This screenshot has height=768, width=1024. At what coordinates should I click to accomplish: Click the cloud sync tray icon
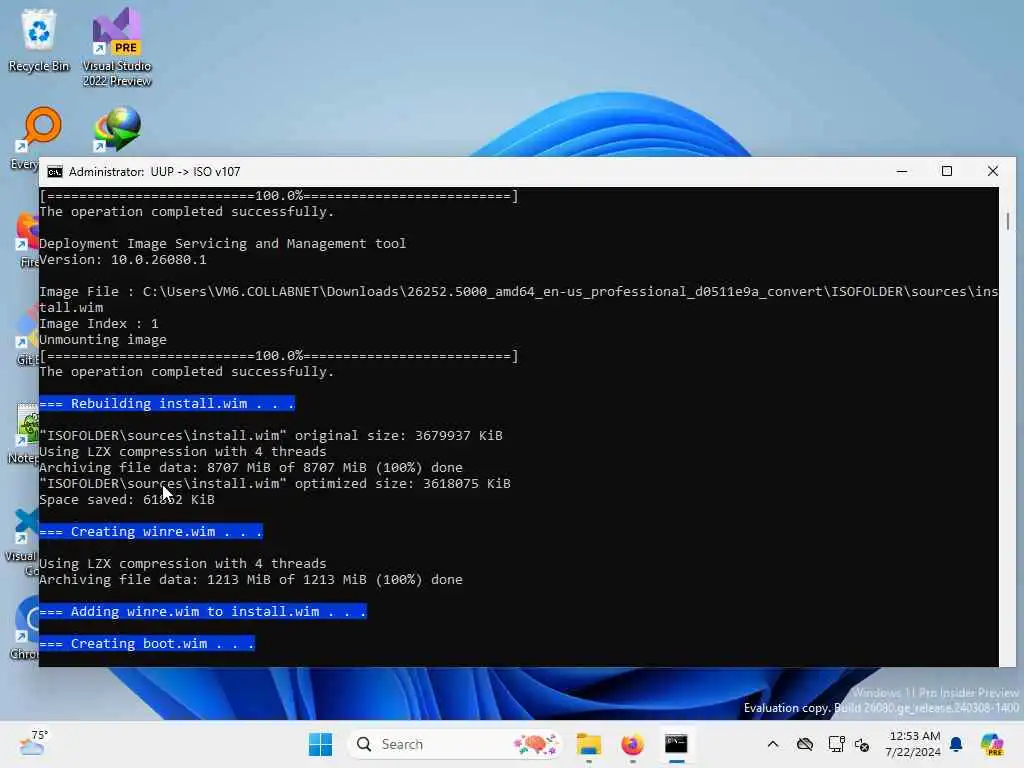tap(805, 744)
